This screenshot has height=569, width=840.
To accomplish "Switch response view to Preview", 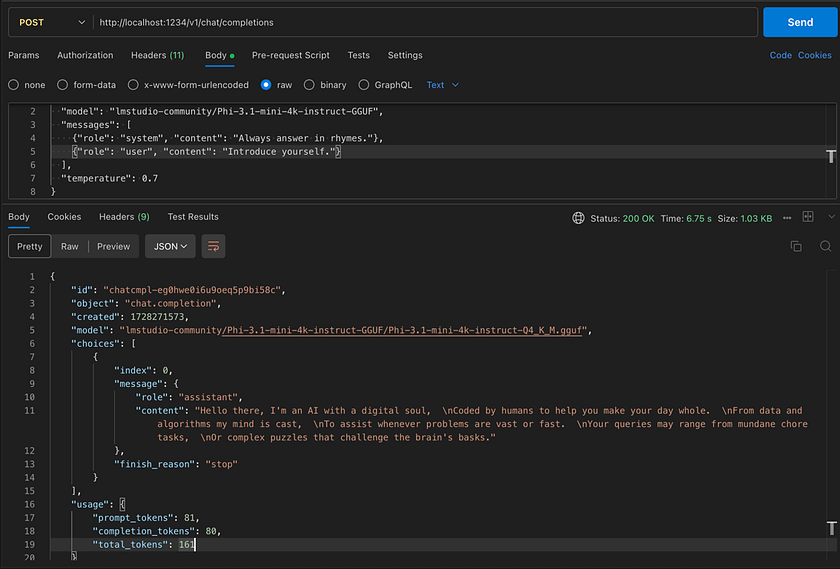I will tap(113, 246).
